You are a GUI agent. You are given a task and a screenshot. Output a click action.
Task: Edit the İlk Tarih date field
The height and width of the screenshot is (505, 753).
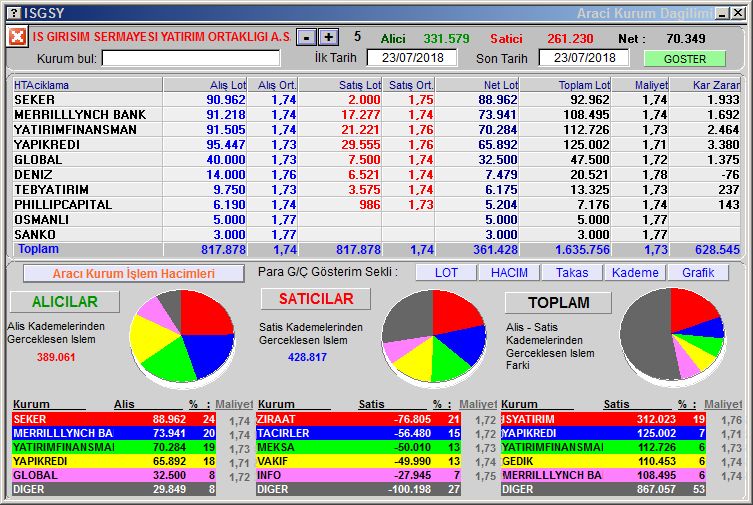click(x=412, y=58)
